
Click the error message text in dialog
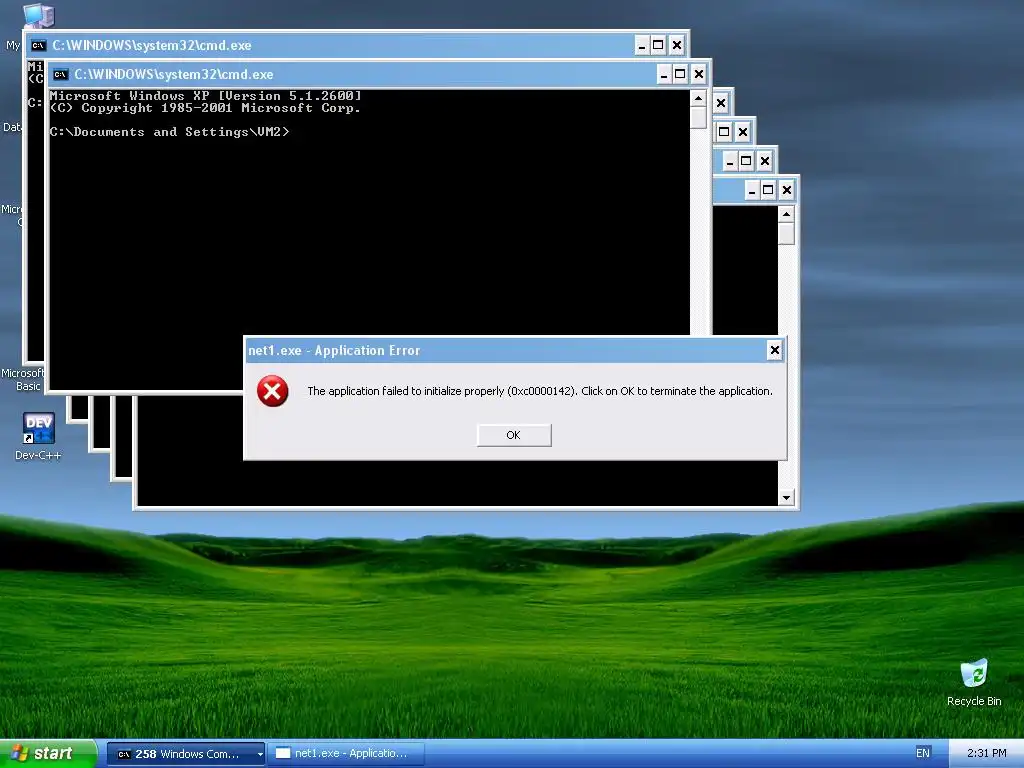tap(540, 391)
